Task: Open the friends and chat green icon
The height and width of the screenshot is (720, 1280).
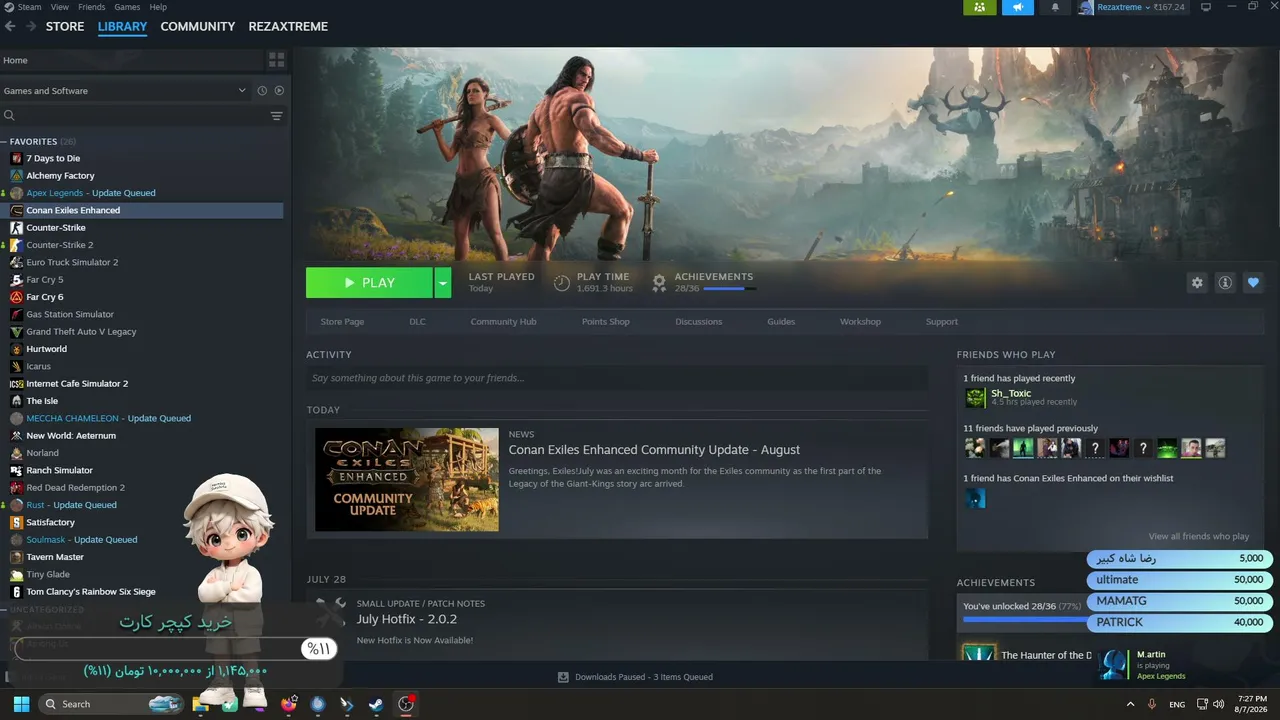Action: point(979,7)
